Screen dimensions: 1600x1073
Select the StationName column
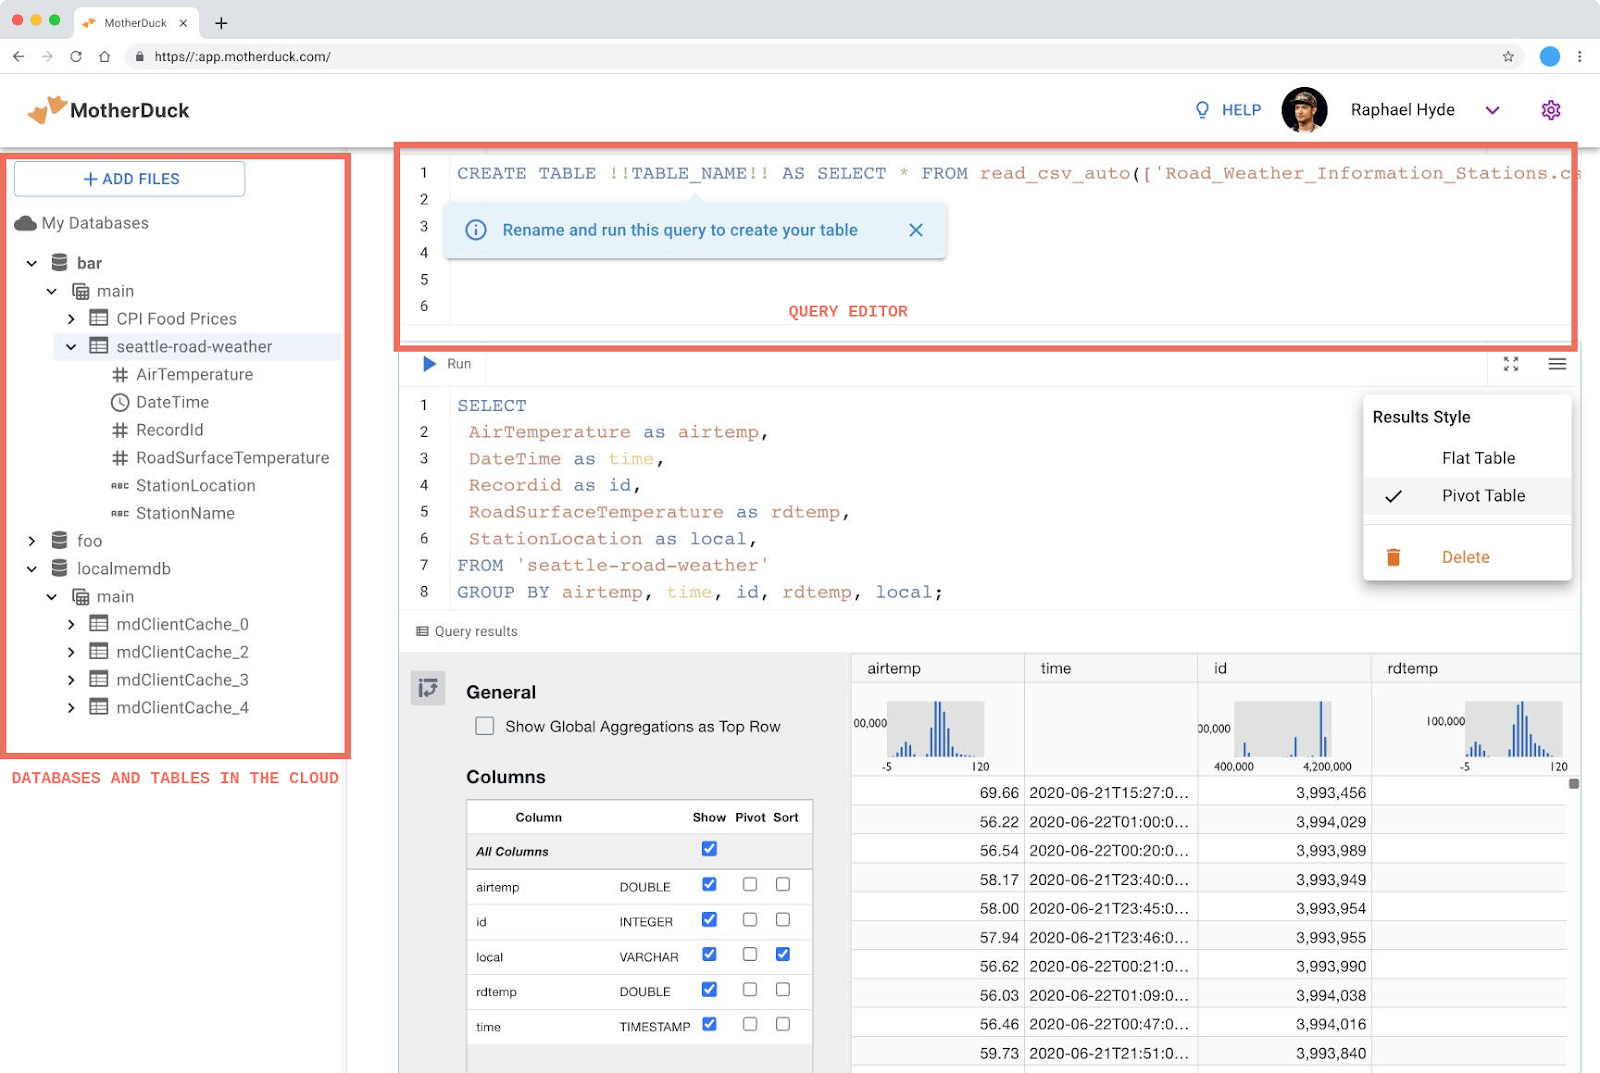pos(185,514)
